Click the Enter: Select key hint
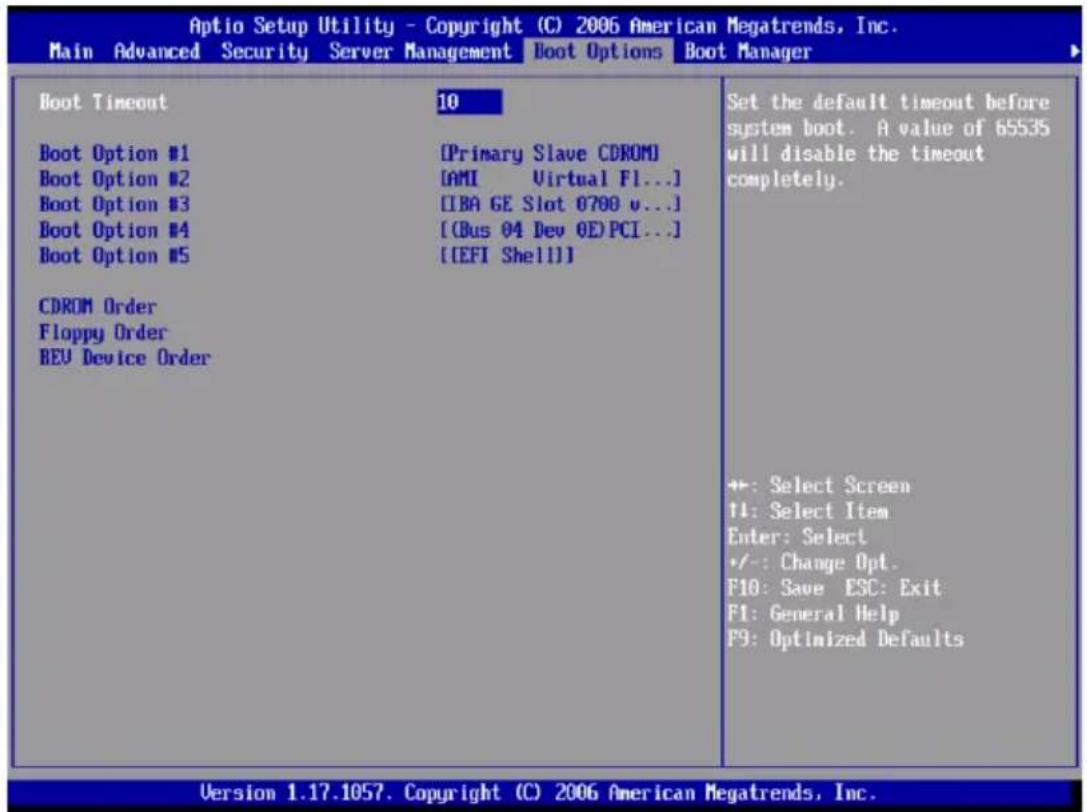 tap(797, 537)
